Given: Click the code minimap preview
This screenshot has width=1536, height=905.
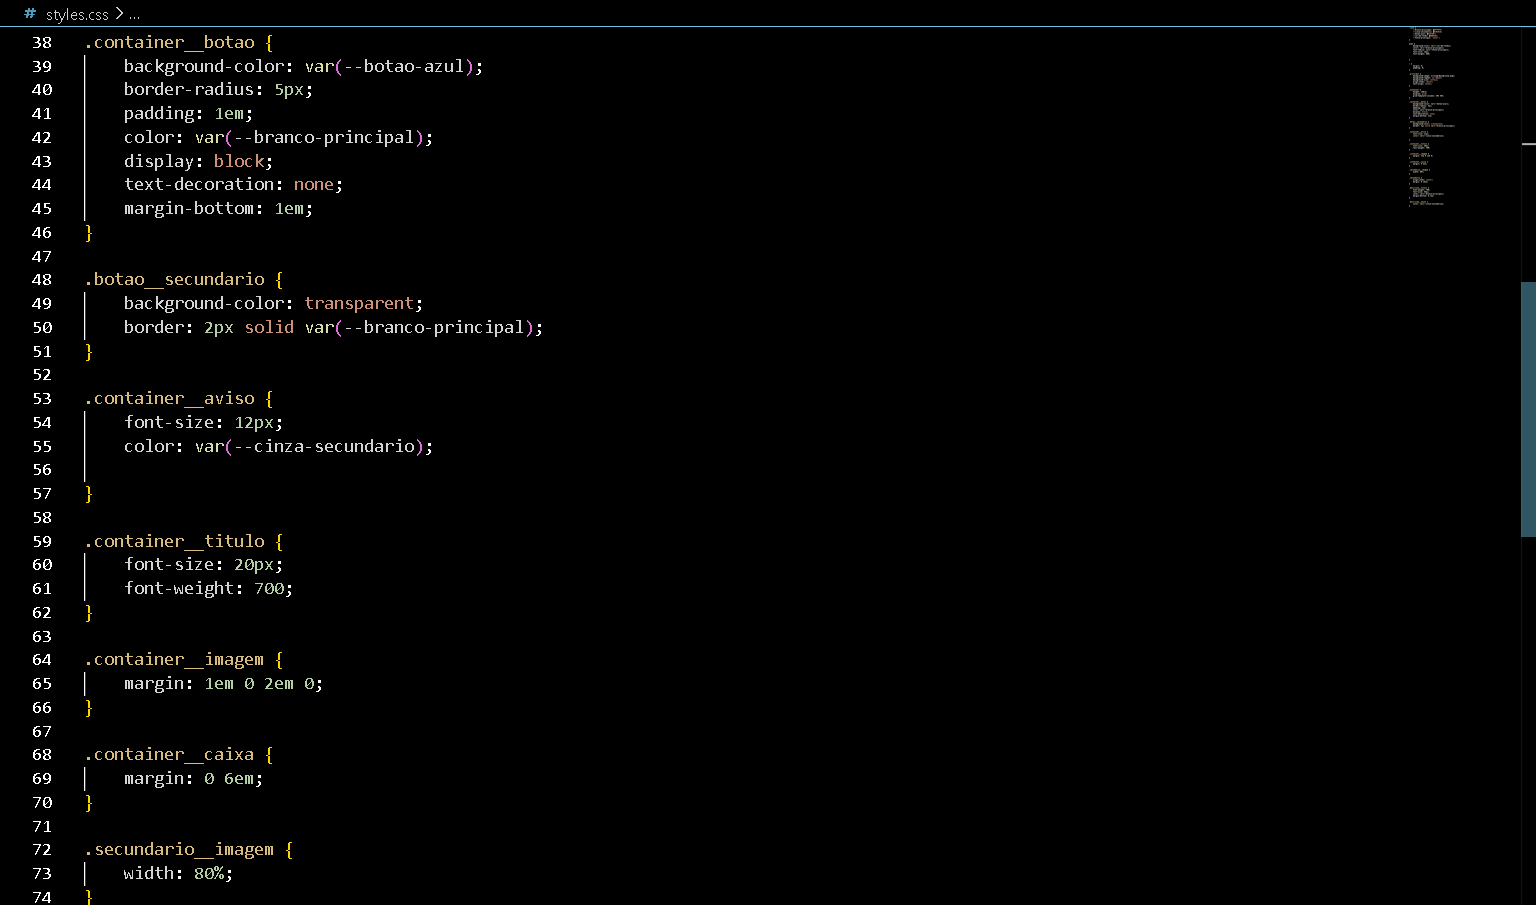Looking at the screenshot, I should click(x=1430, y=117).
